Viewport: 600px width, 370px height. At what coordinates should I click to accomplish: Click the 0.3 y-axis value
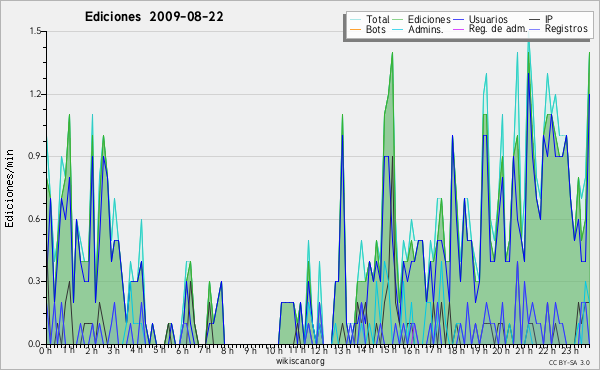coord(35,281)
